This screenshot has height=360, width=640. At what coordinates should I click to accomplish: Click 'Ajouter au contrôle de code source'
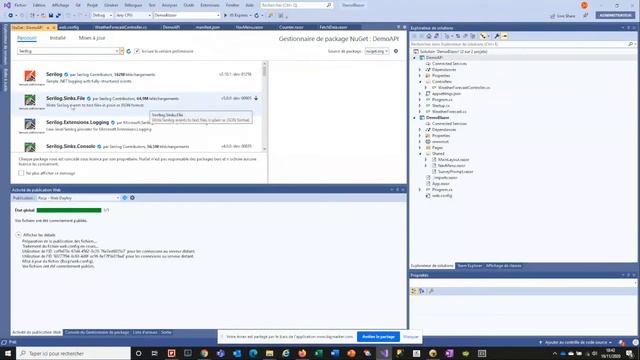(x=576, y=342)
